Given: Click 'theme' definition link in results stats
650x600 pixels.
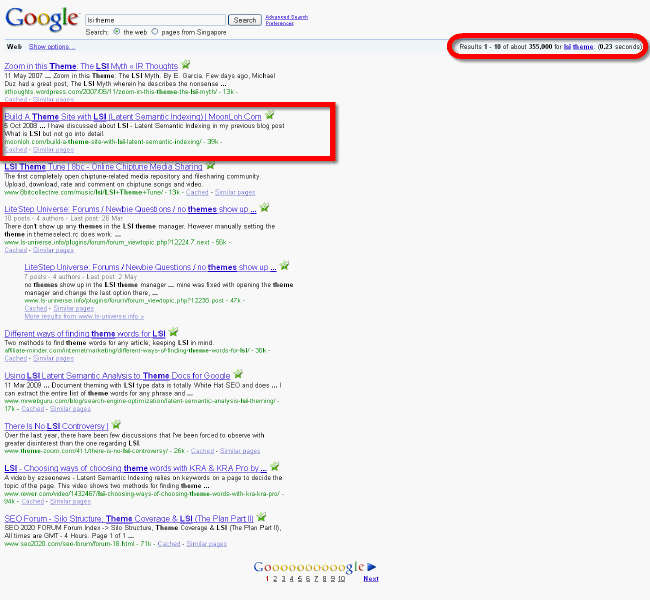Looking at the screenshot, I should [583, 47].
